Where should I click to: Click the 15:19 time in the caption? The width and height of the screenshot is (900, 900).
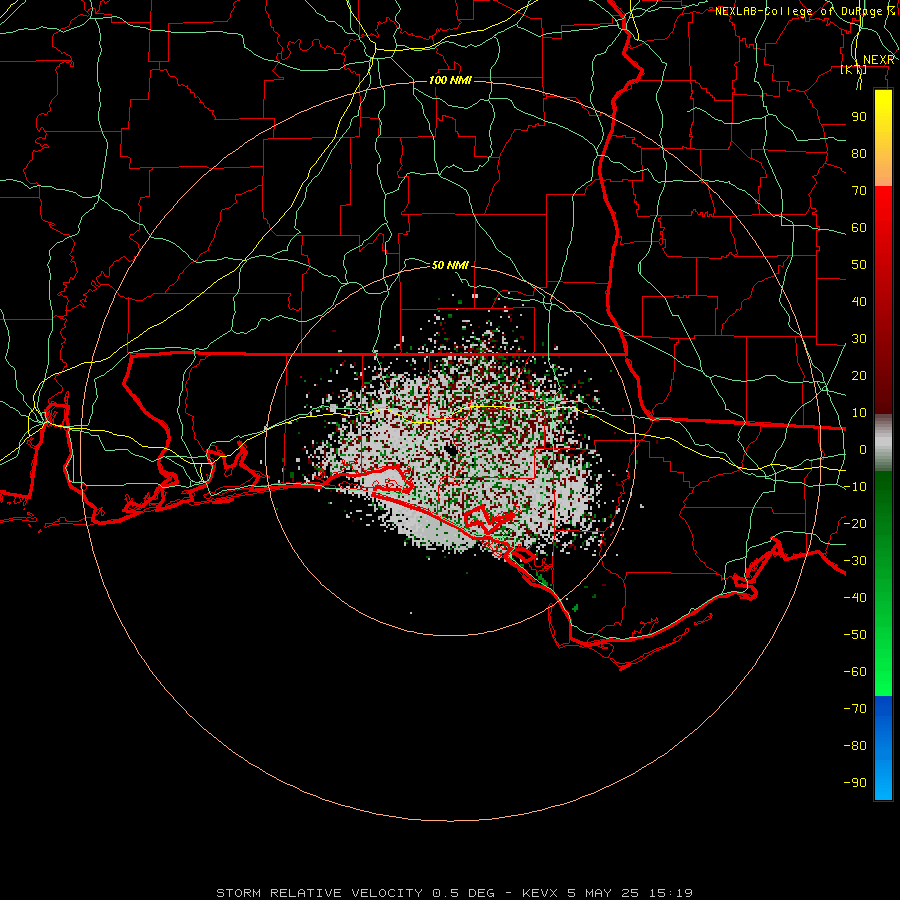pos(671,893)
